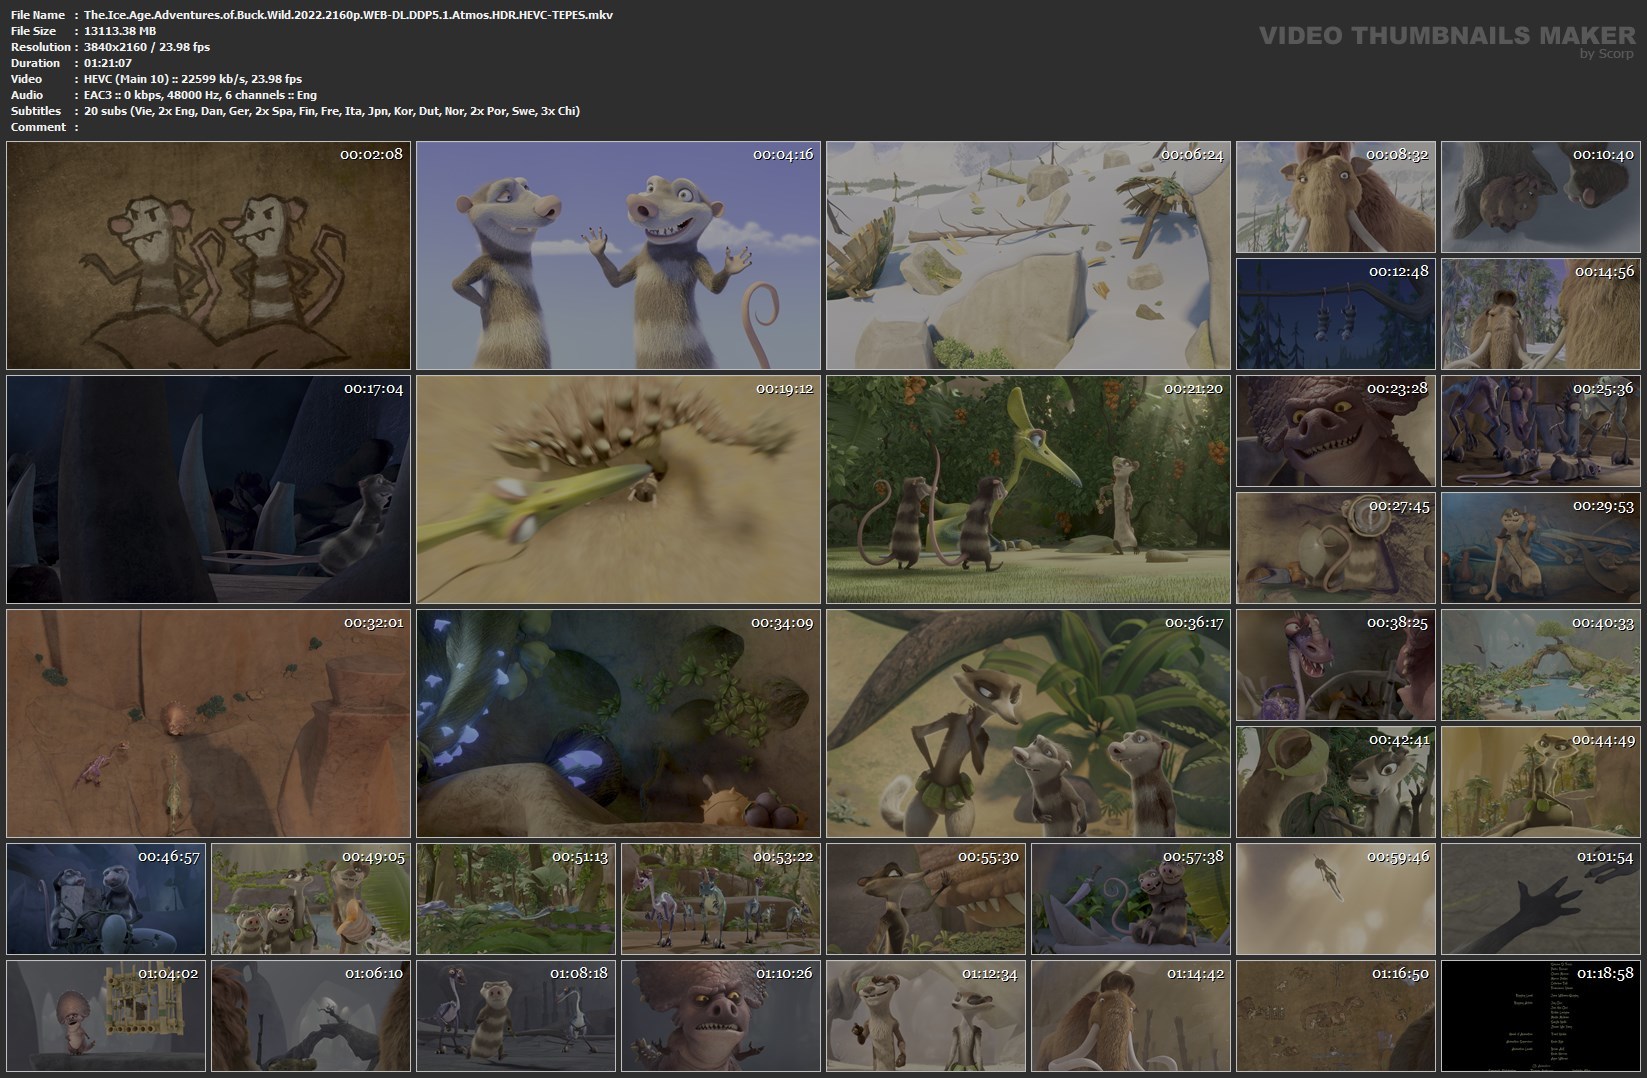Click the 00:08:32 mammoth thumbnail

(1335, 197)
